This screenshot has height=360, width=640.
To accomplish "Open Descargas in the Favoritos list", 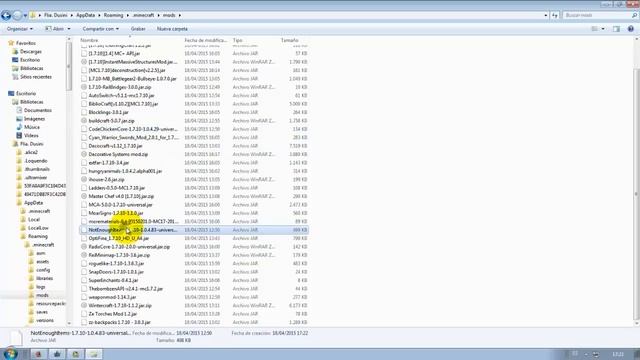I will (x=31, y=51).
